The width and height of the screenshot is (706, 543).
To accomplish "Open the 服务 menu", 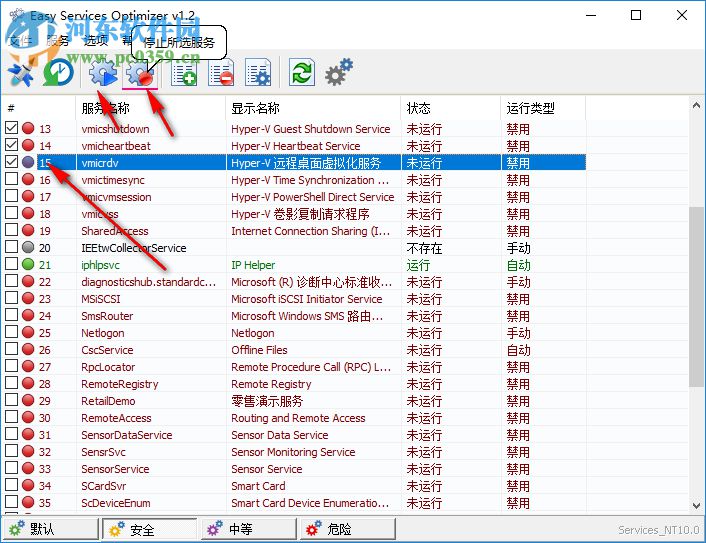I will coord(57,41).
